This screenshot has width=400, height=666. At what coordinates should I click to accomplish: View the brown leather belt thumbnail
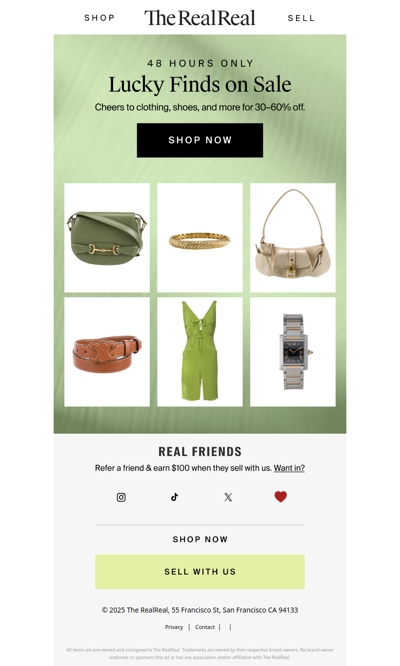pos(107,352)
